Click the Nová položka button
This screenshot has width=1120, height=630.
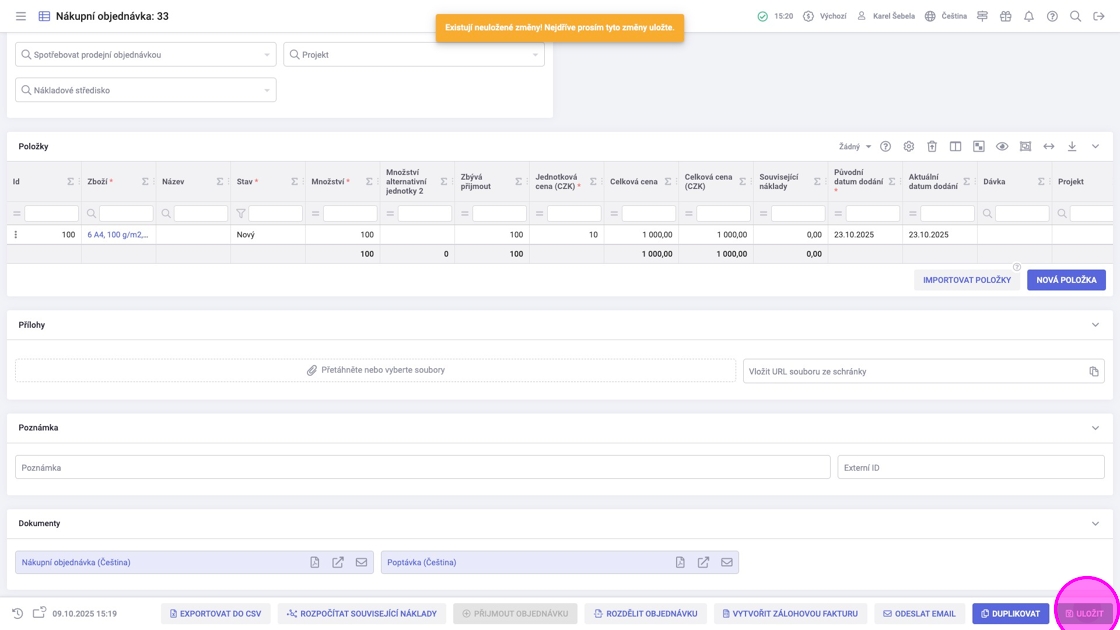click(x=1066, y=280)
